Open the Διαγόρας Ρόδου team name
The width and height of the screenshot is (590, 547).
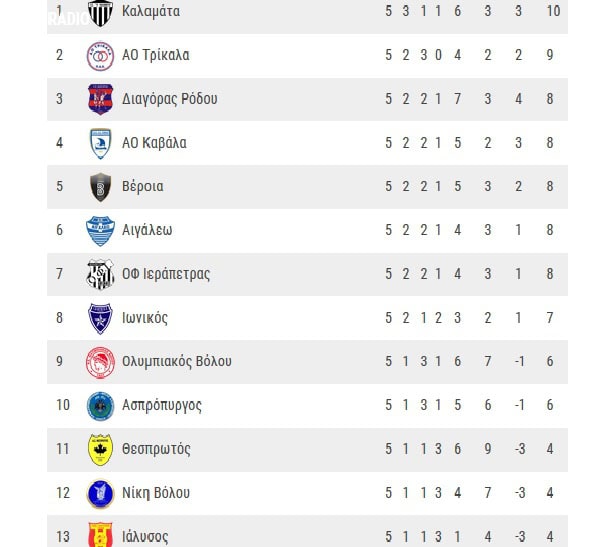[x=170, y=99]
